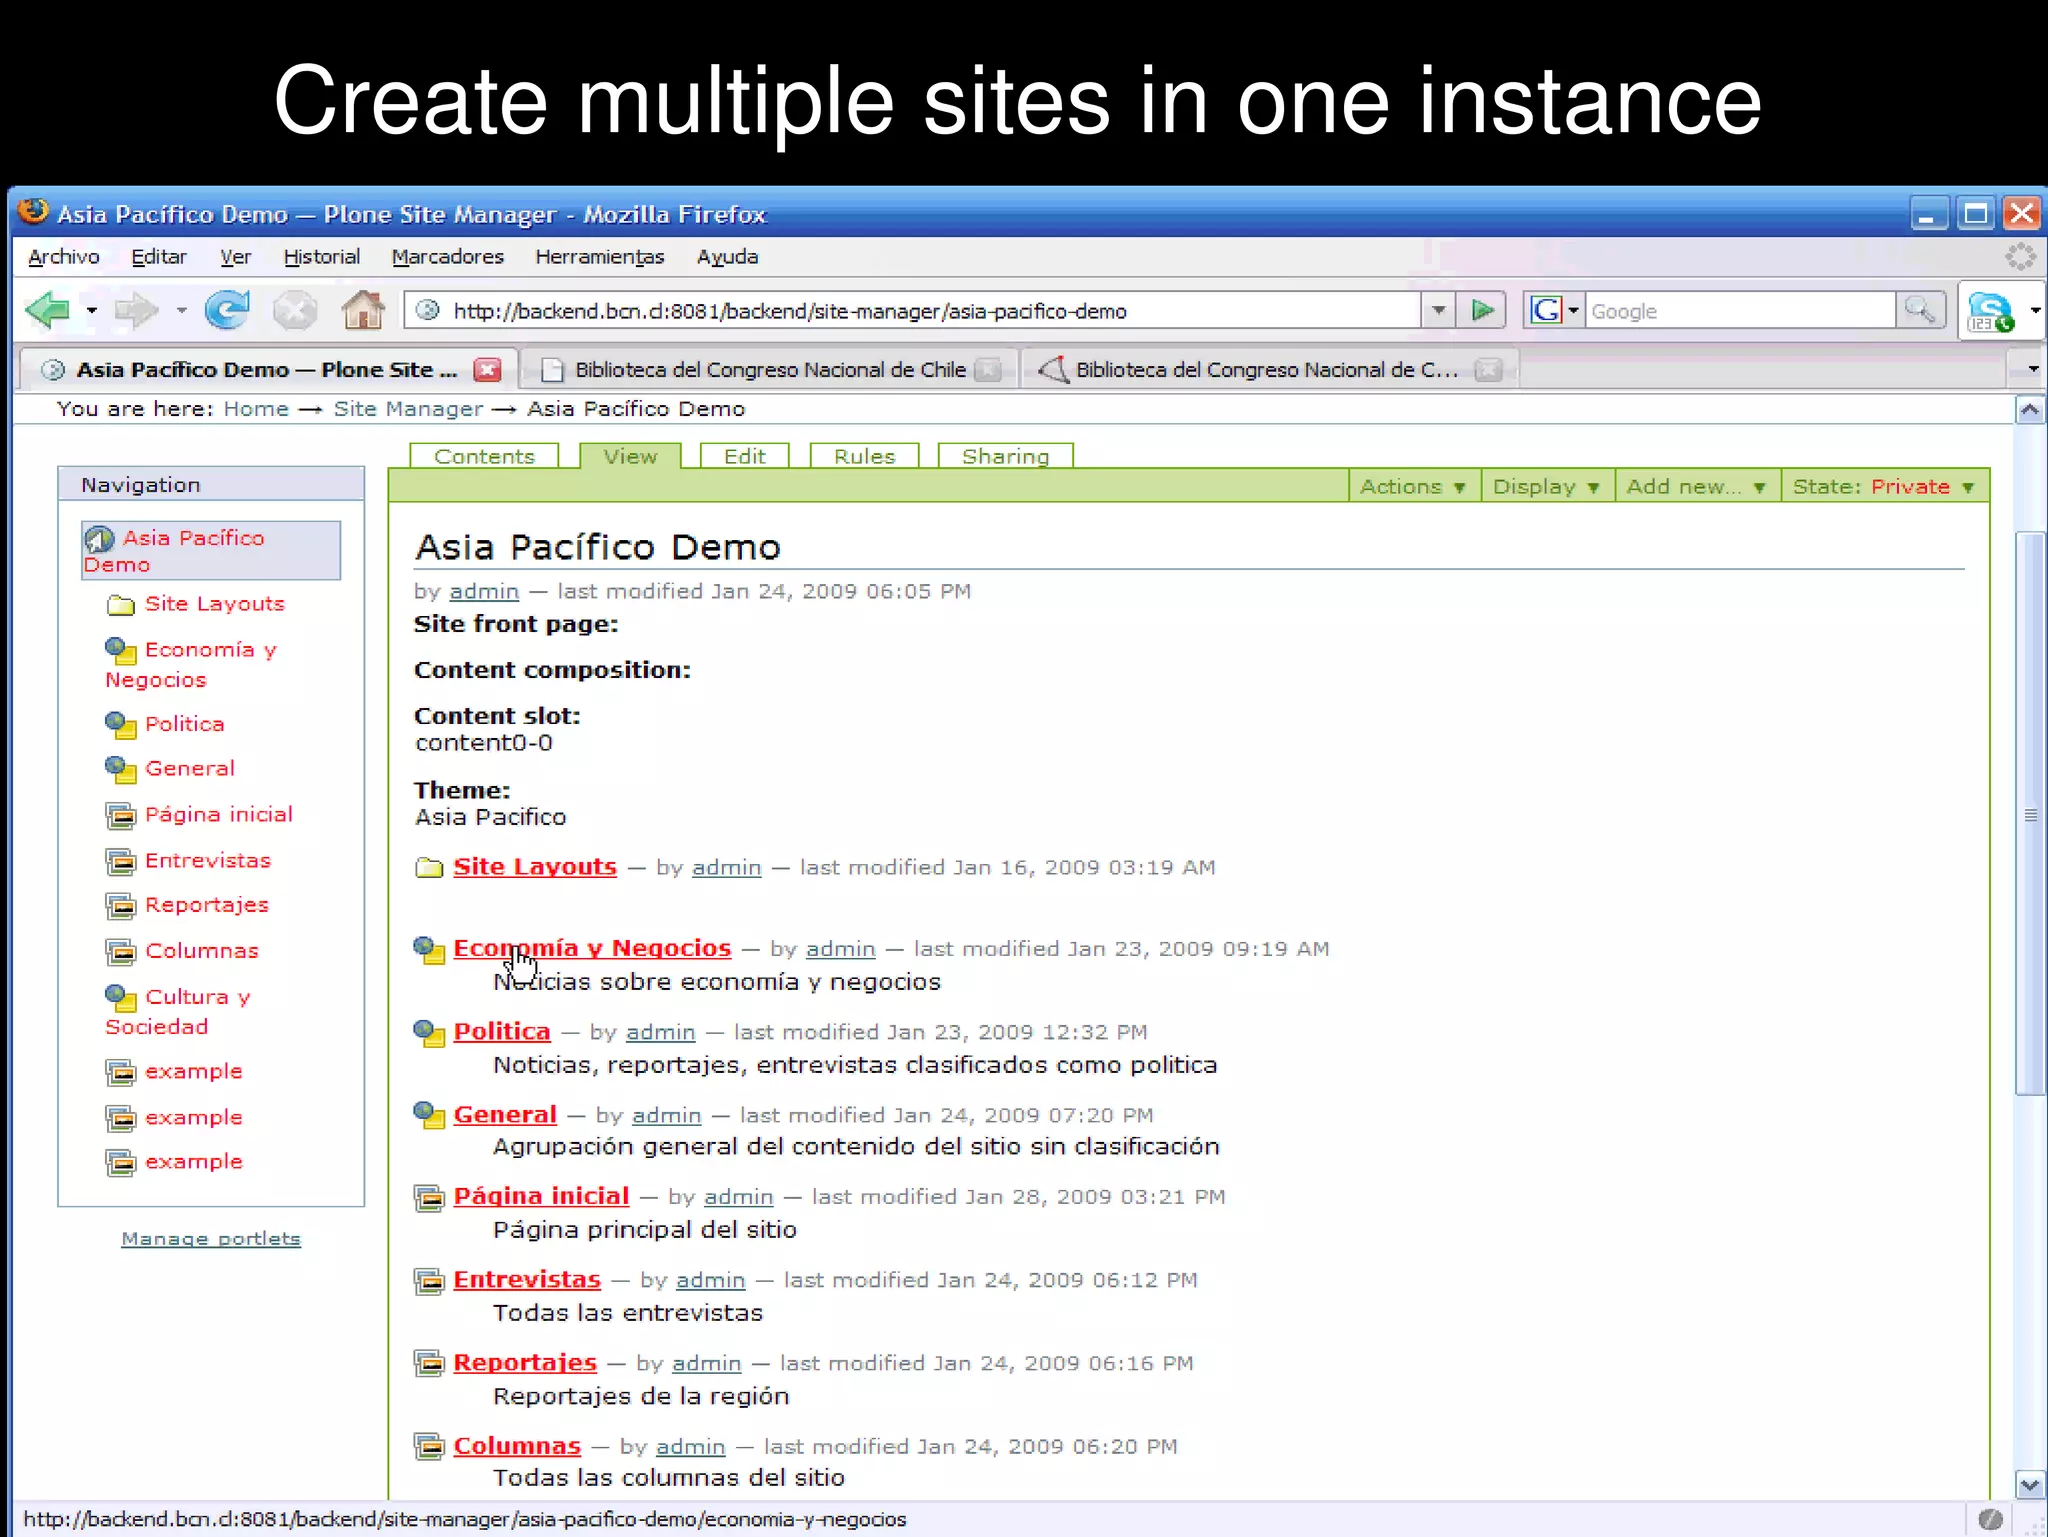Viewport: 2048px width, 1537px height.
Task: Click the Economía y Negocios icon in Navigation
Action: (121, 651)
